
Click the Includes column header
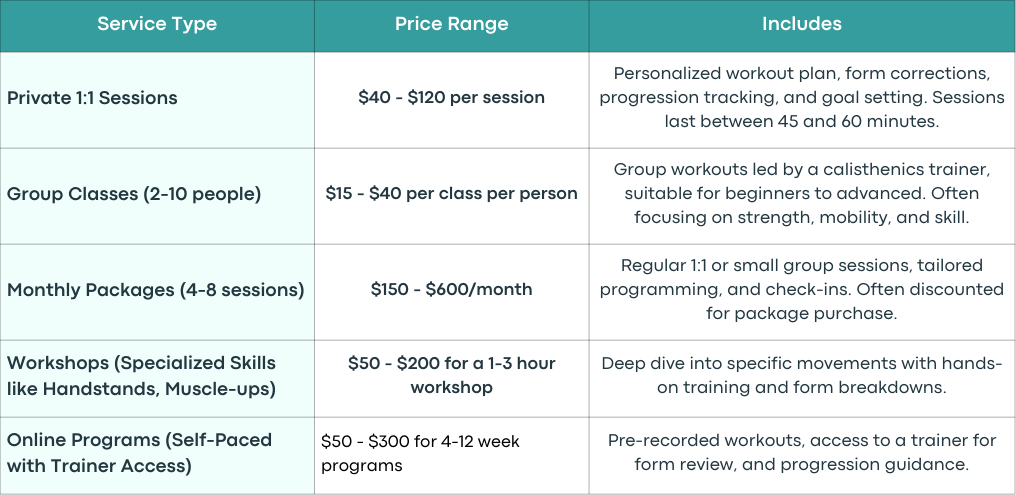(x=802, y=25)
